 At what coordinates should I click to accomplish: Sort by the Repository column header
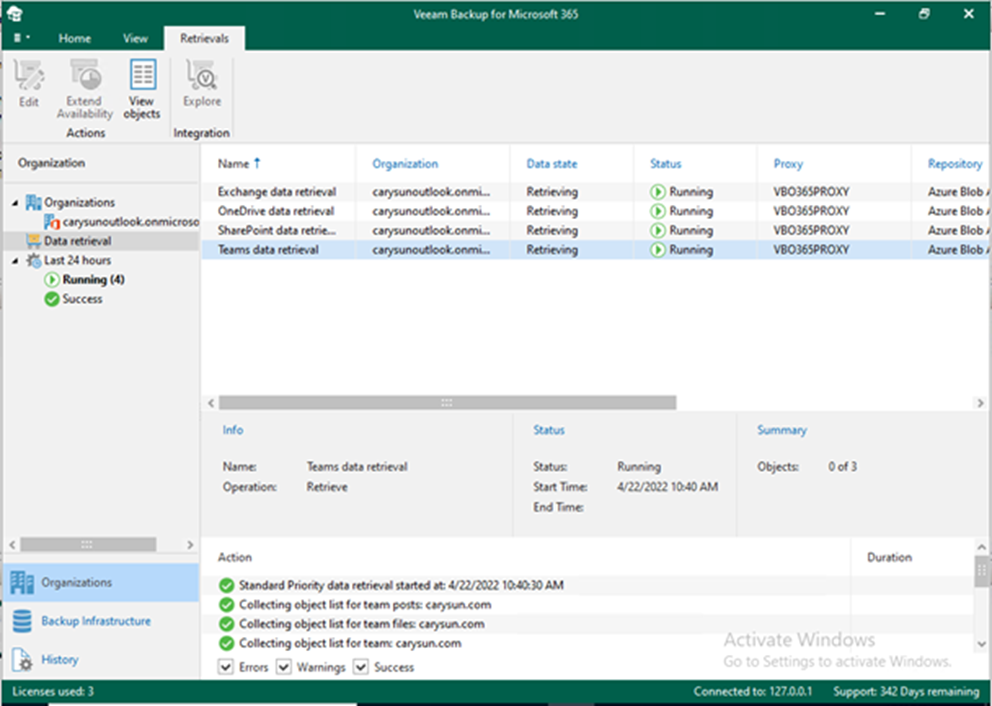coord(955,164)
